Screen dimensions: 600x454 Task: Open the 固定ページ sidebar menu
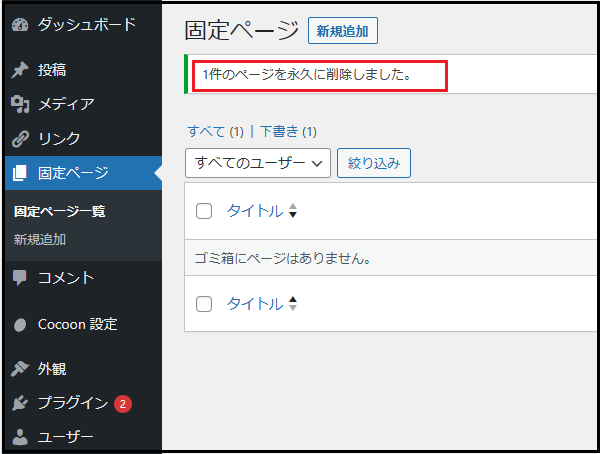click(x=83, y=173)
